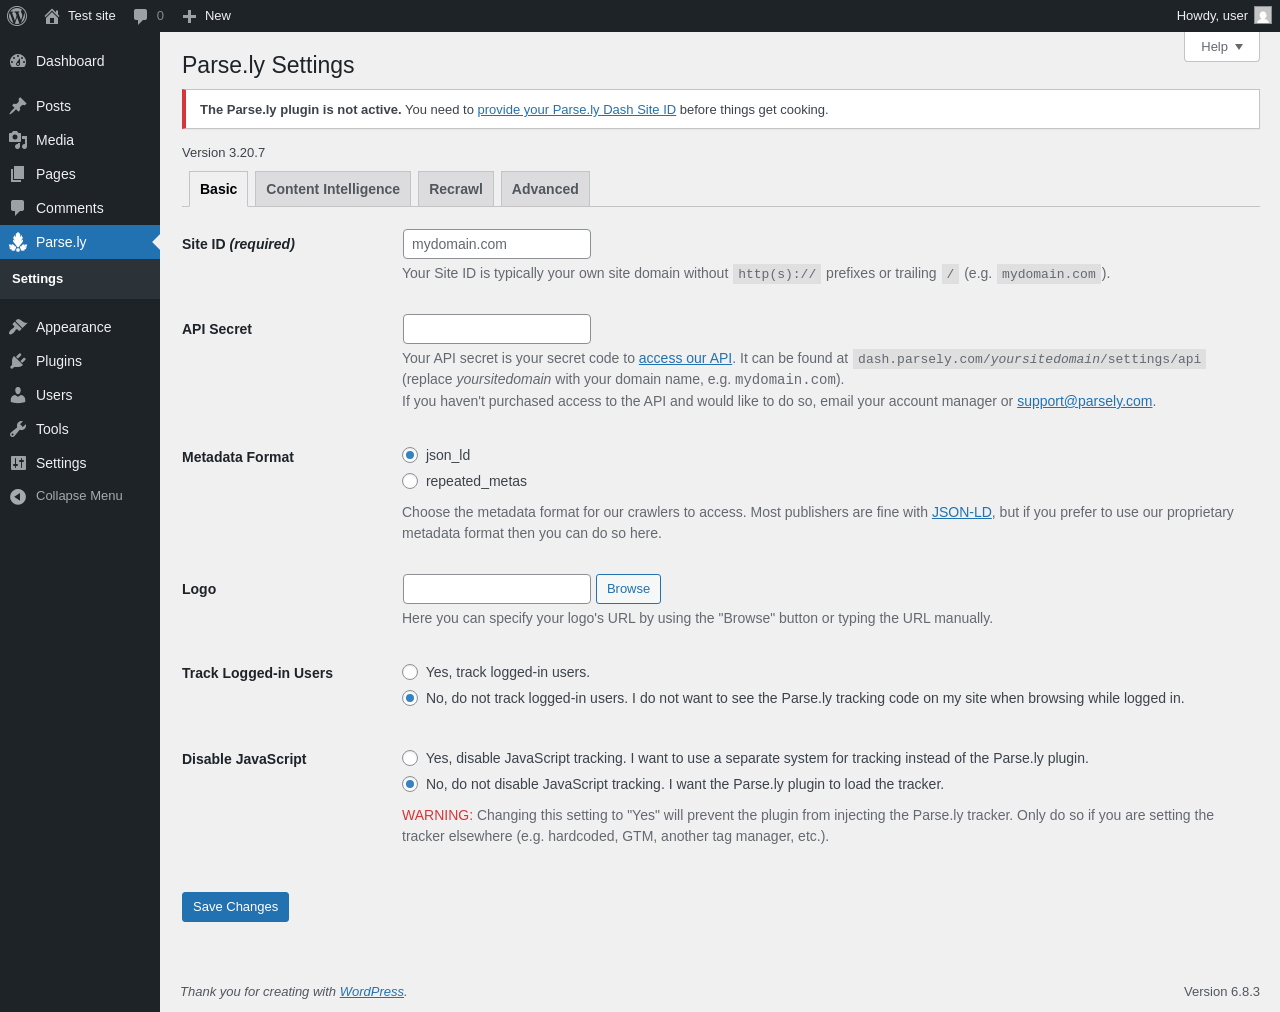Expand the Help dropdown panel
1280x1012 pixels.
[1221, 47]
